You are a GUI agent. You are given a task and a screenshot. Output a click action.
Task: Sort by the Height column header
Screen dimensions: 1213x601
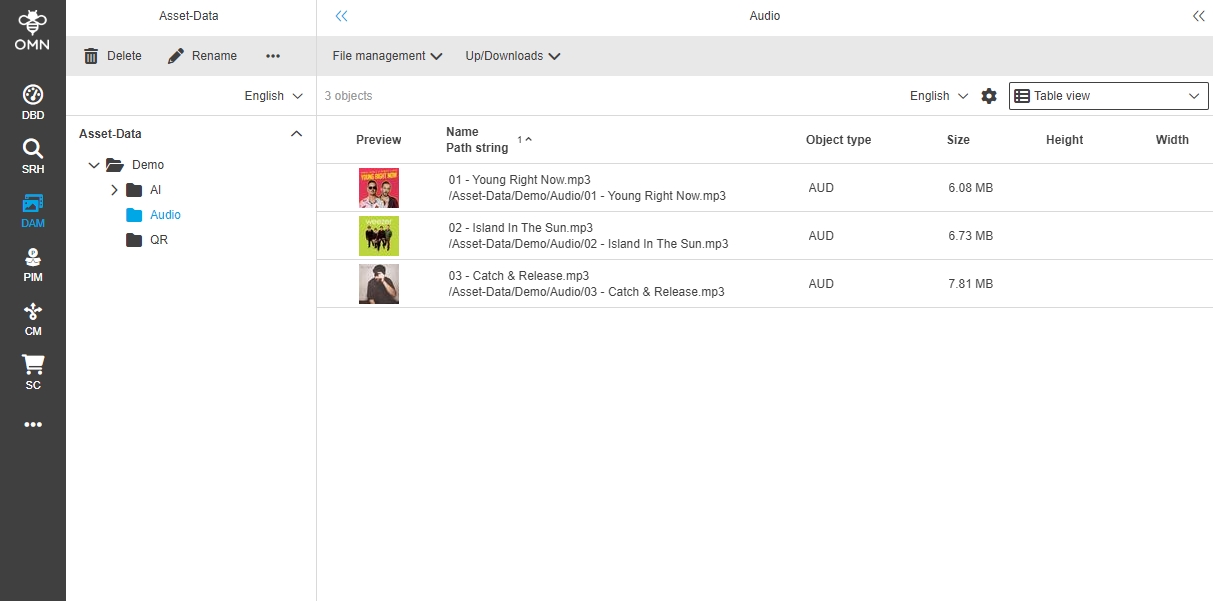1064,140
